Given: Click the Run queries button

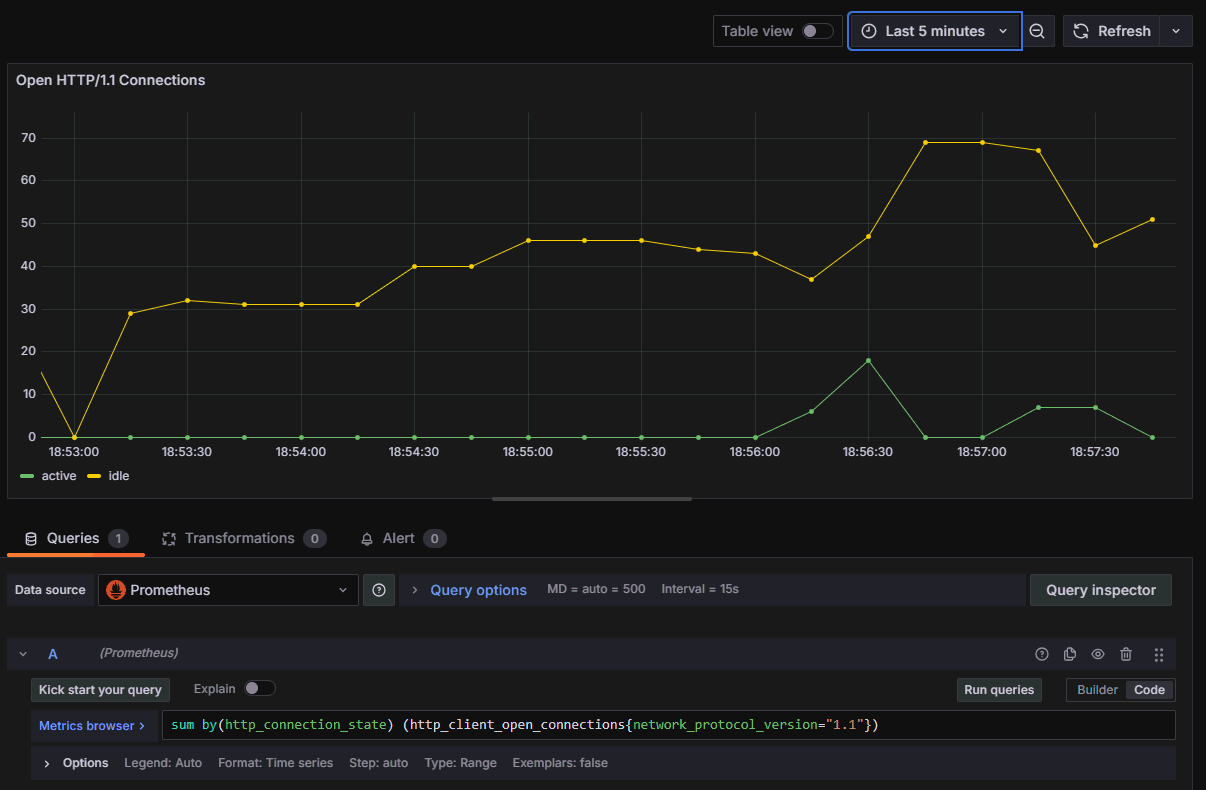Looking at the screenshot, I should click(998, 689).
